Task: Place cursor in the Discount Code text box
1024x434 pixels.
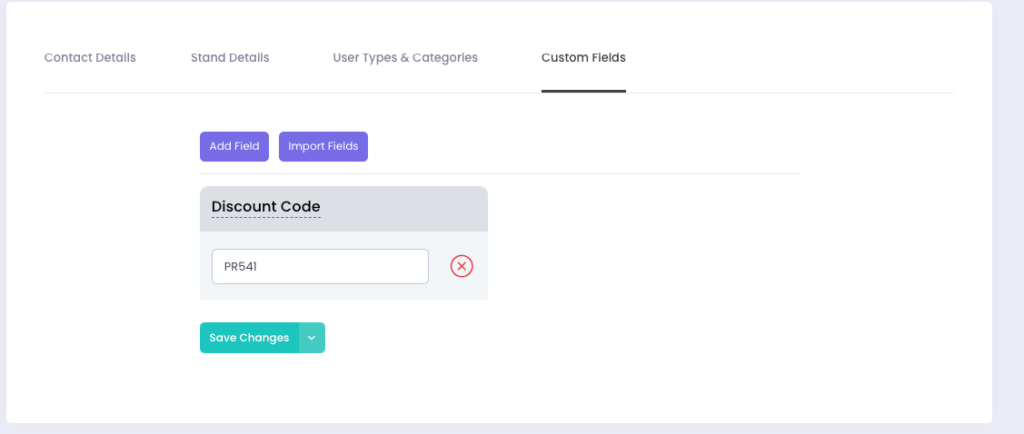Action: pyautogui.click(x=320, y=267)
